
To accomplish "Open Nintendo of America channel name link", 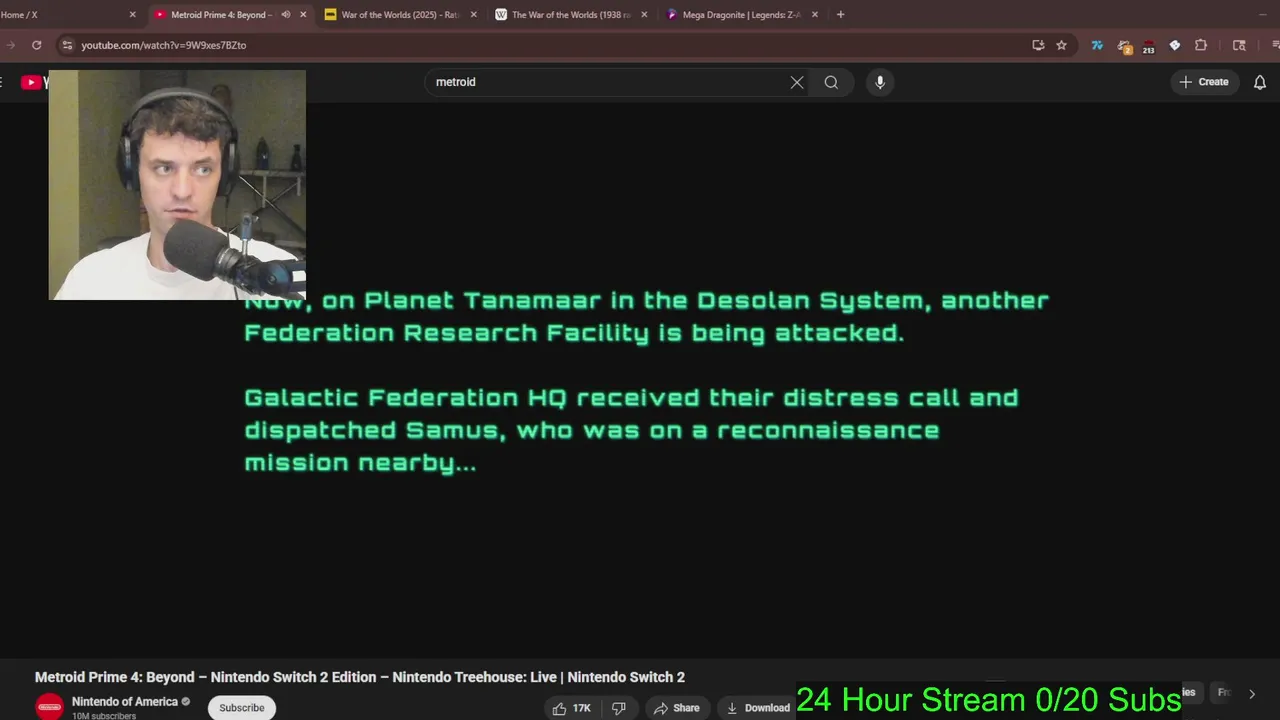I will (x=125, y=702).
